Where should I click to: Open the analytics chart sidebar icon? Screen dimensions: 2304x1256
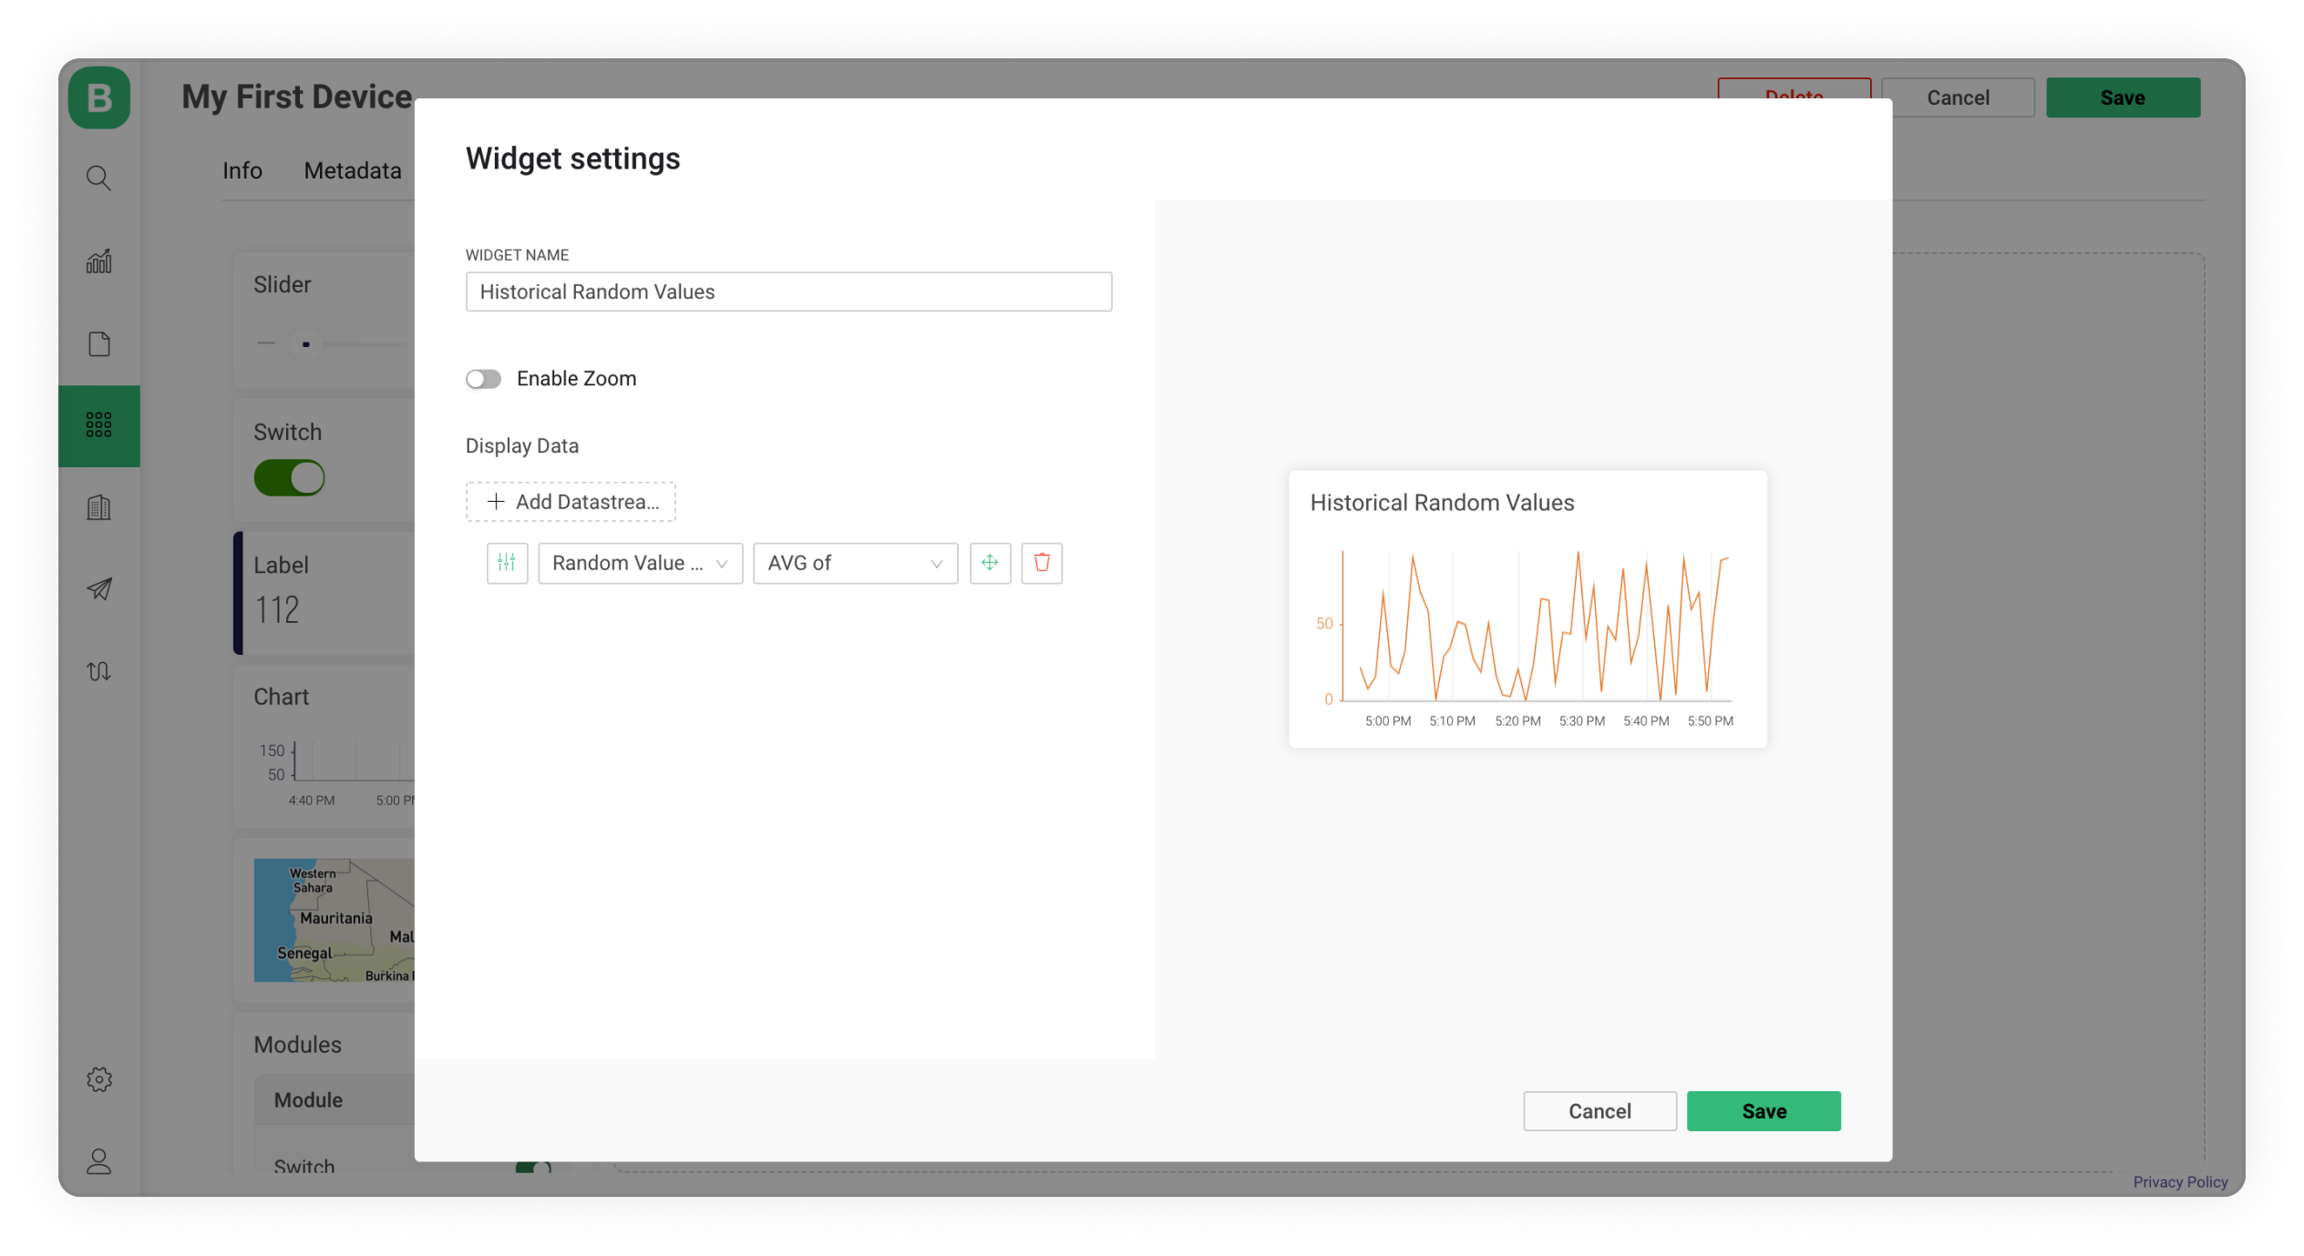[x=99, y=262]
